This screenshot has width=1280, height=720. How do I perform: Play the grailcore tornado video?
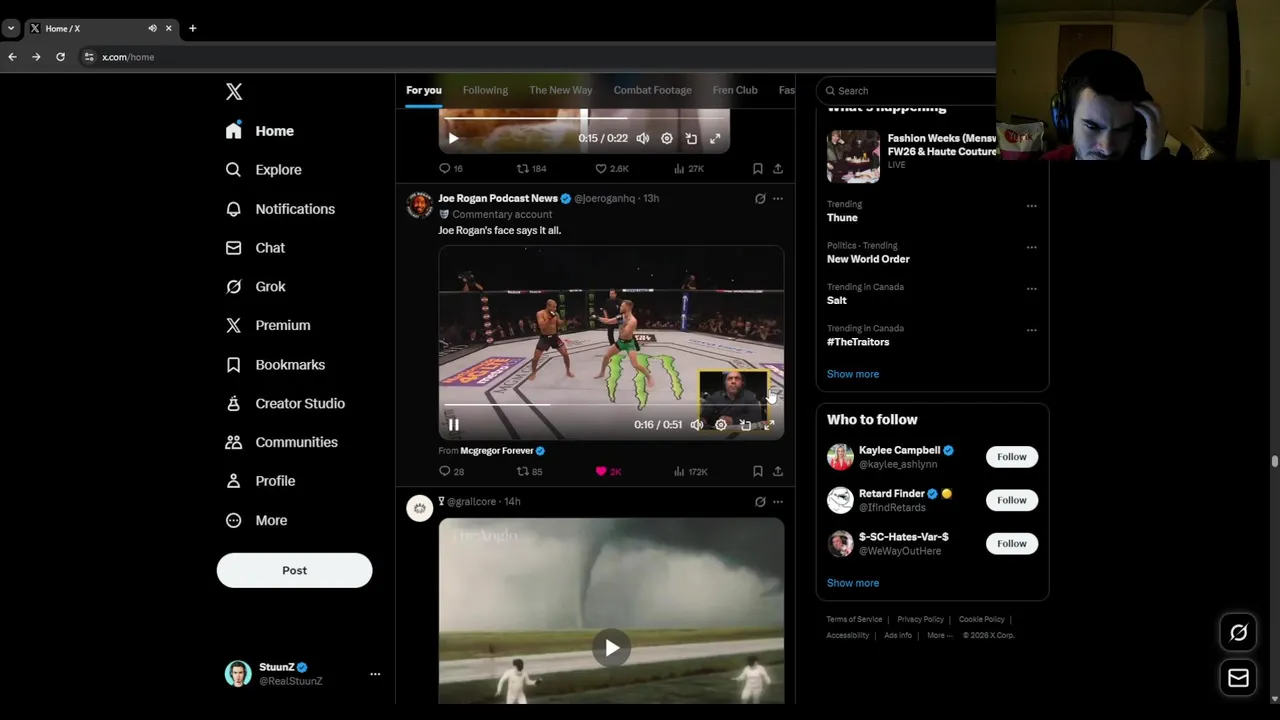pos(611,648)
